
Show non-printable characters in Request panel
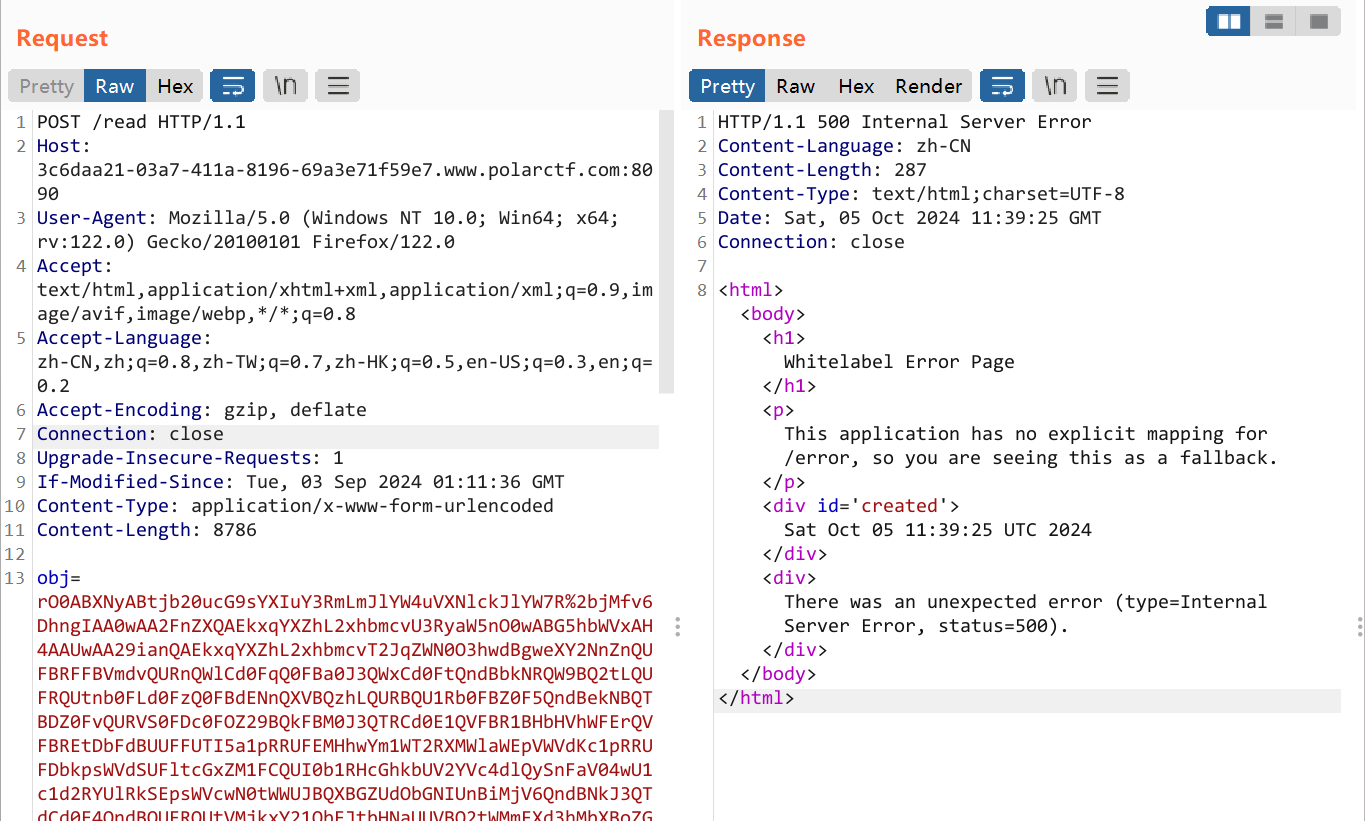(x=286, y=86)
